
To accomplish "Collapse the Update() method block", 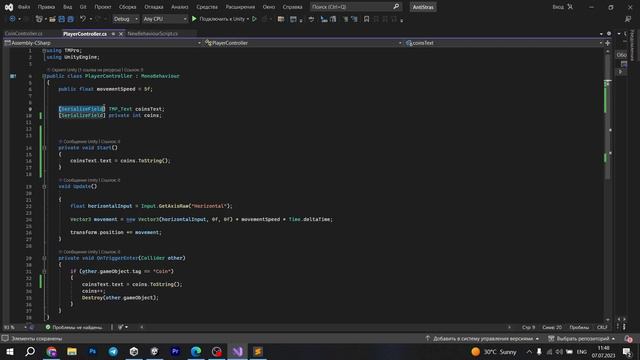I will tap(44, 187).
